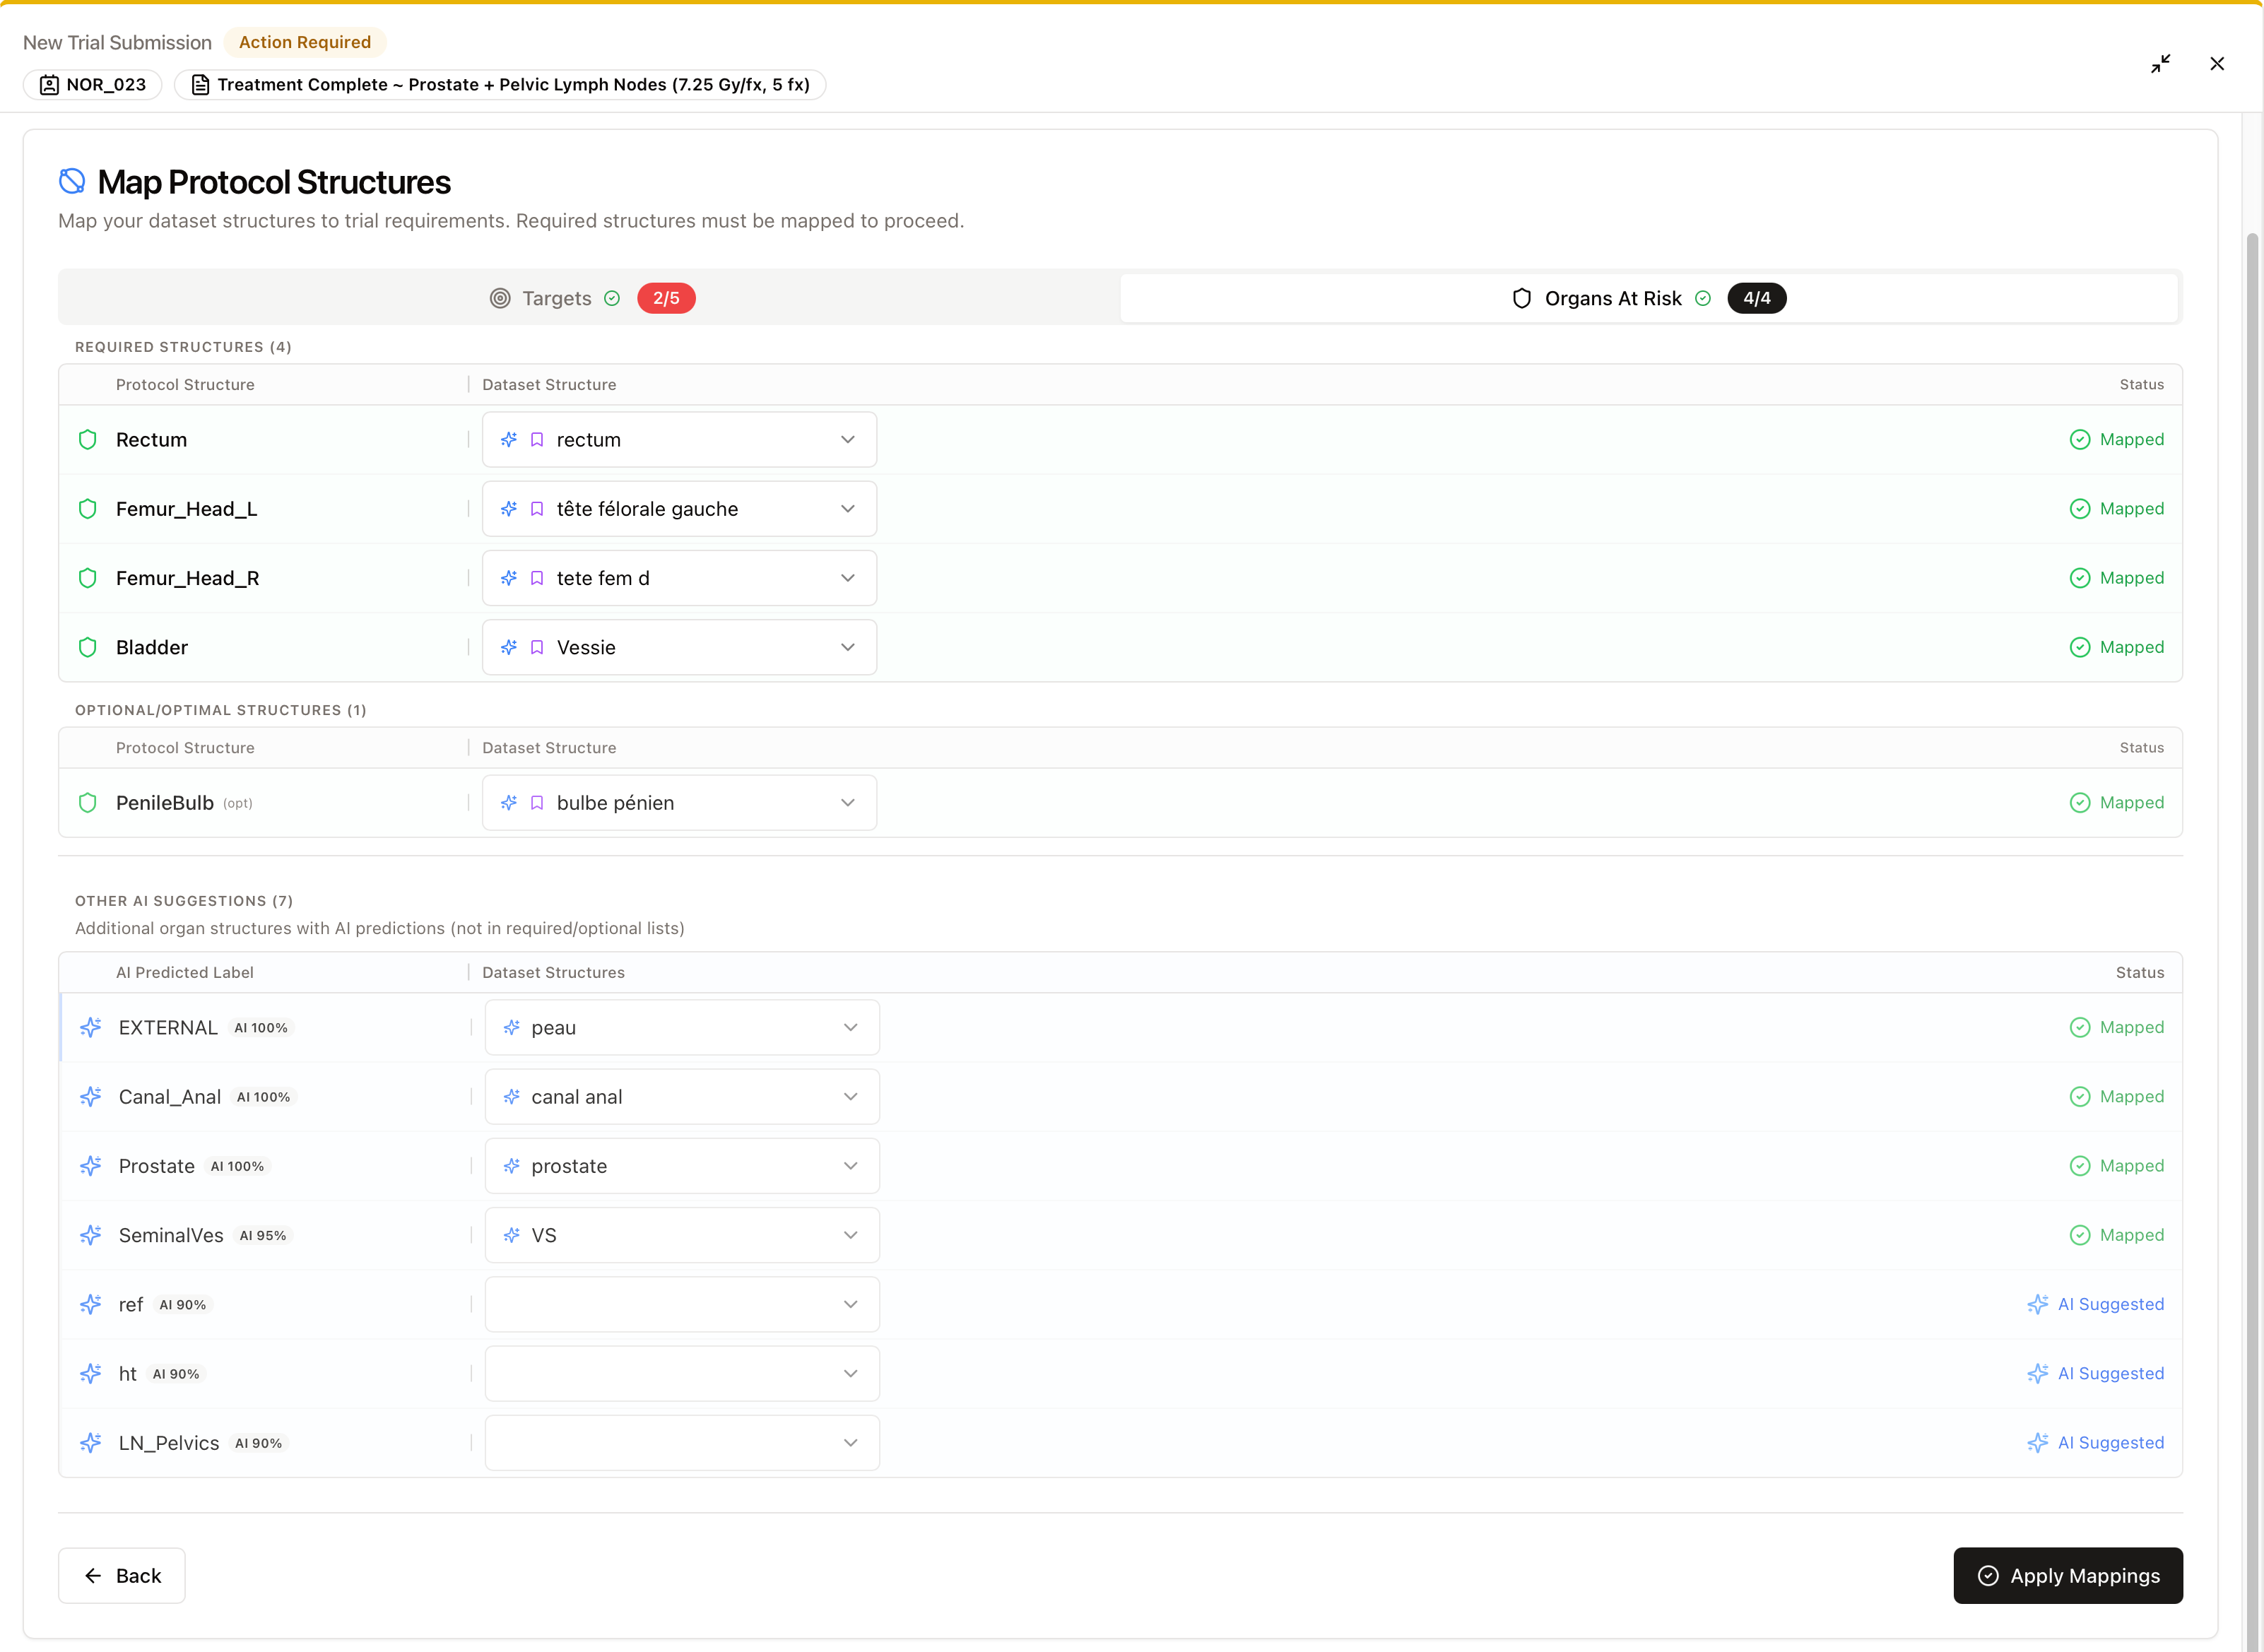The width and height of the screenshot is (2264, 1652).
Task: Expand the prostate dataset dropdown
Action: click(682, 1166)
